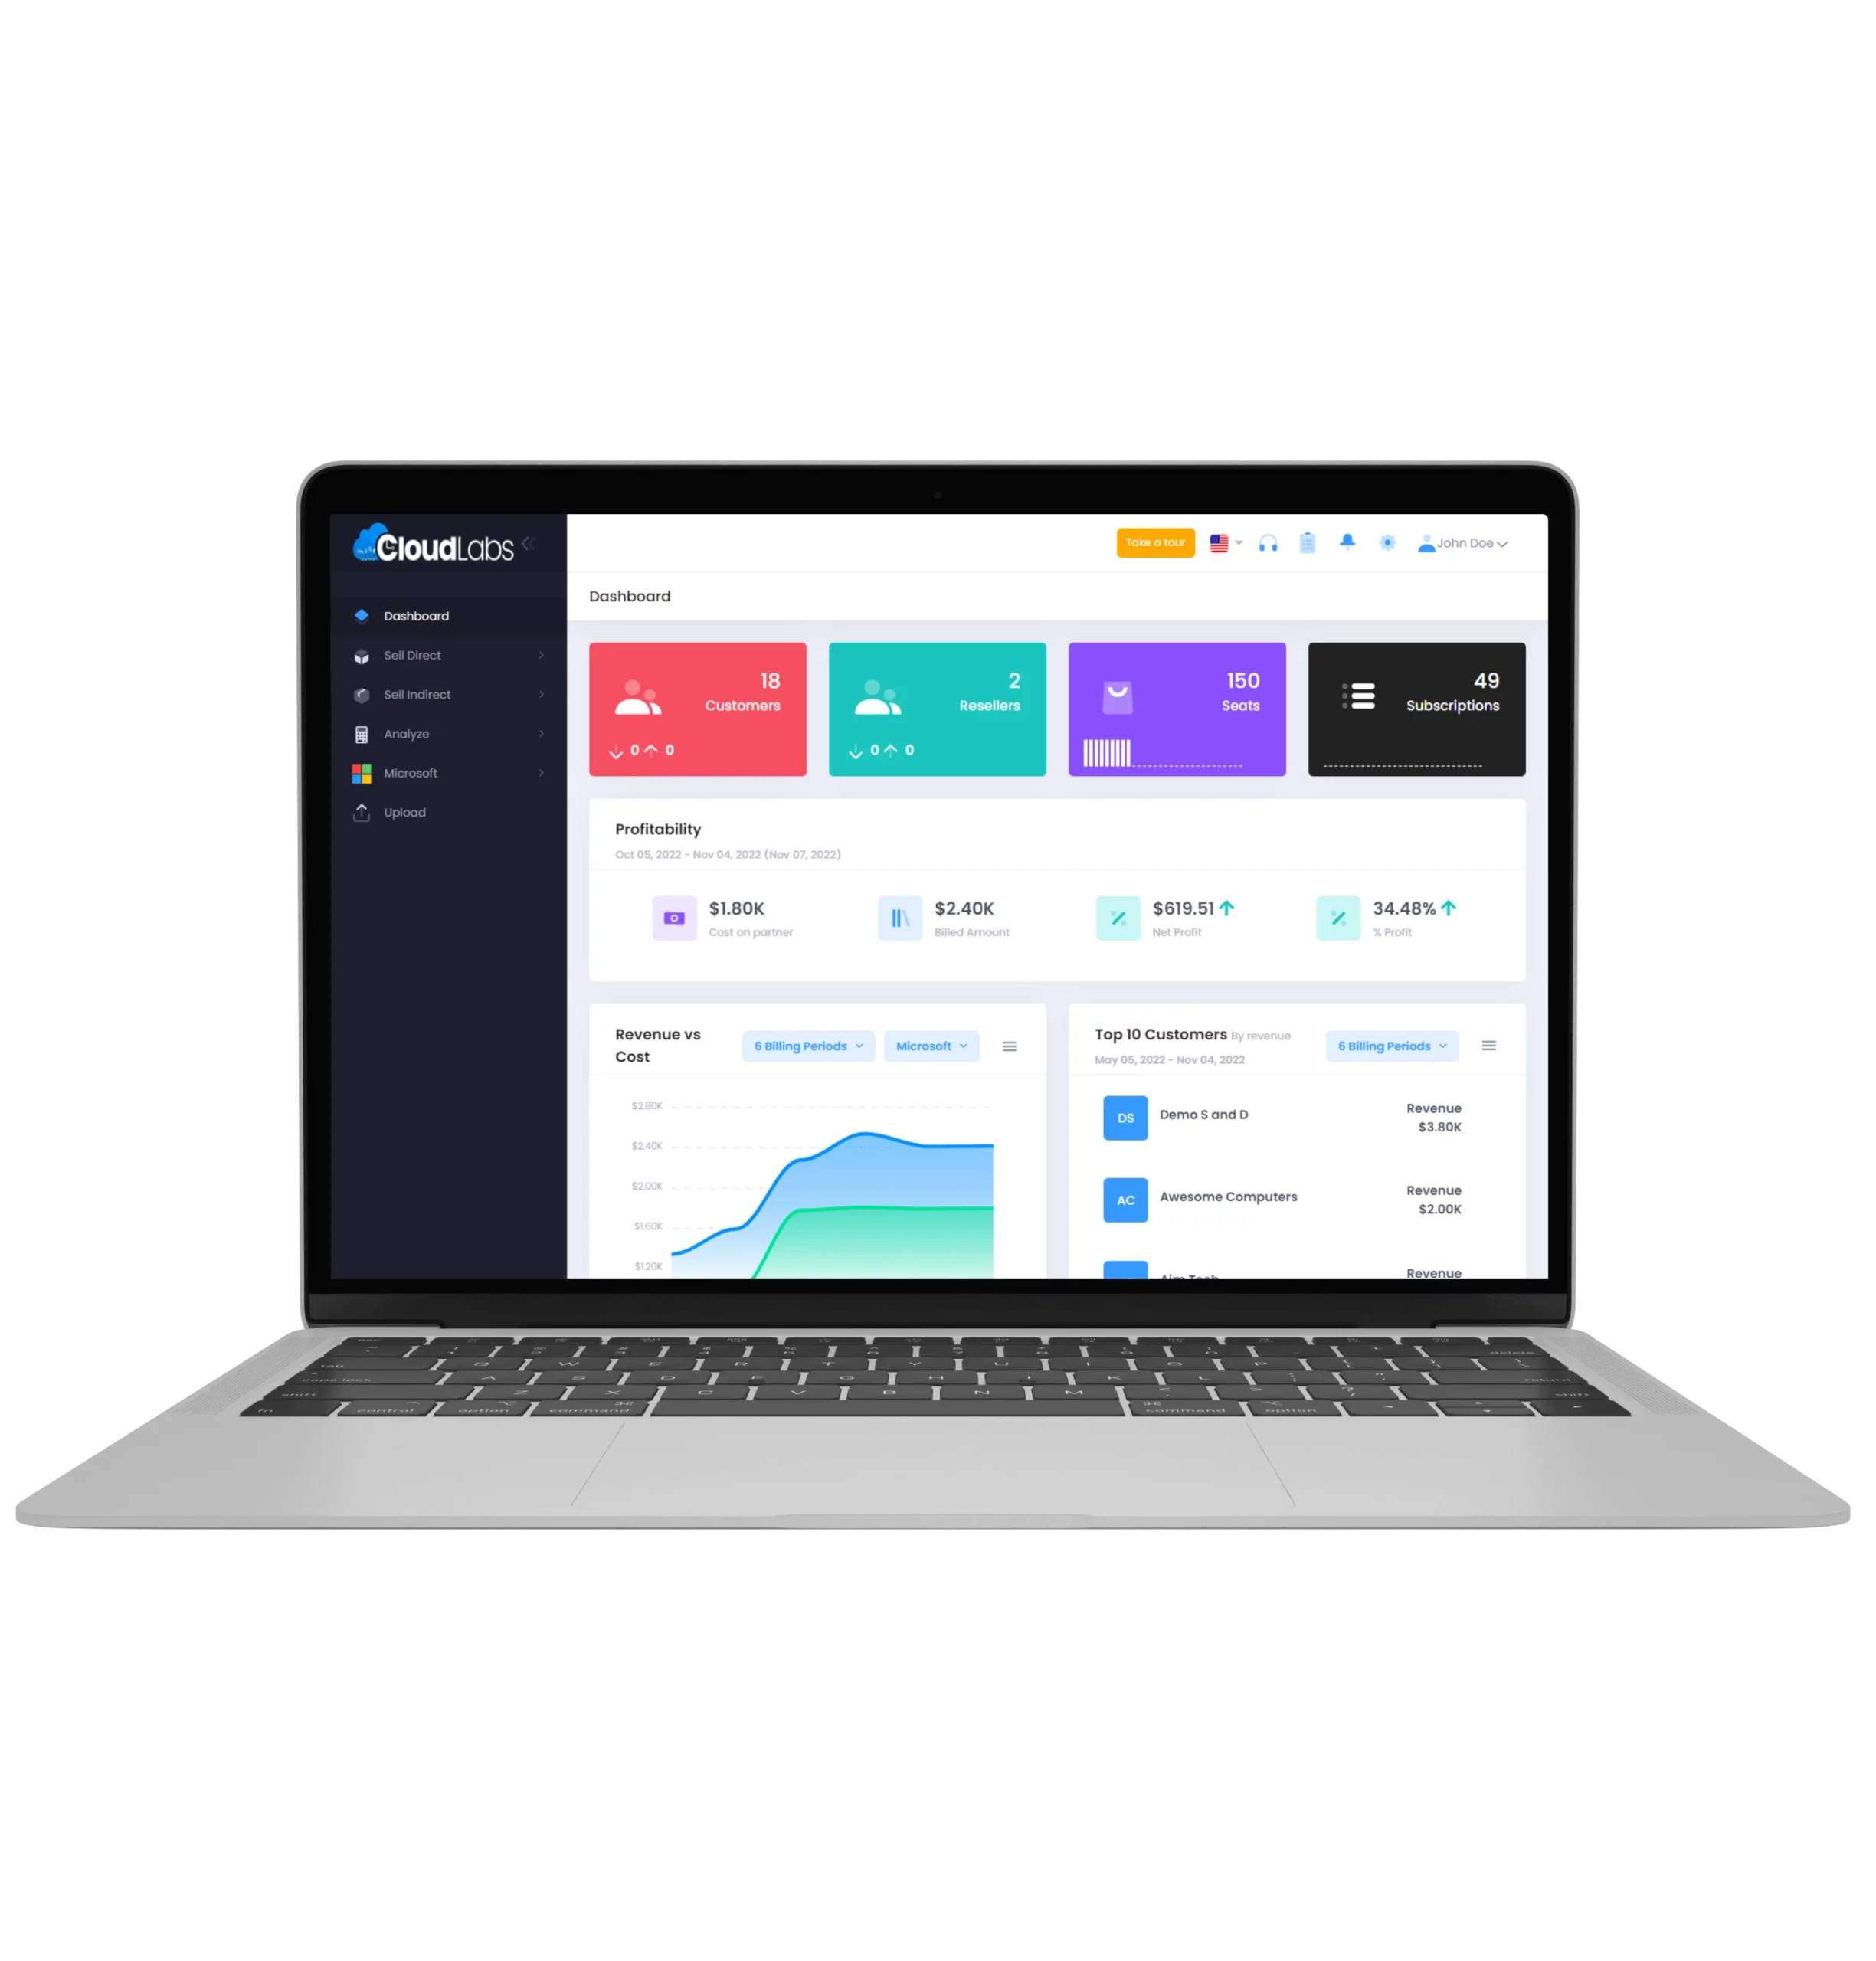Click the Sell Direct sidebar icon
This screenshot has width=1876, height=1961.
361,655
